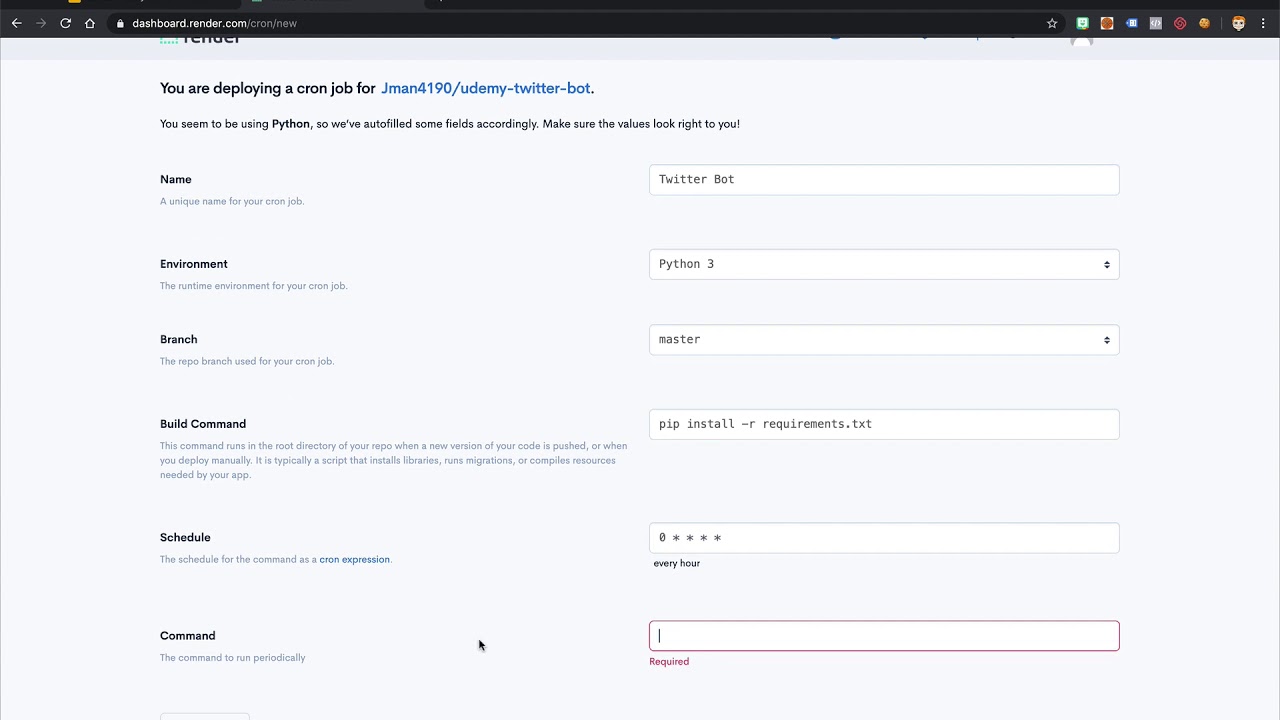Open the cookie extension icon

pyautogui.click(x=1204, y=23)
